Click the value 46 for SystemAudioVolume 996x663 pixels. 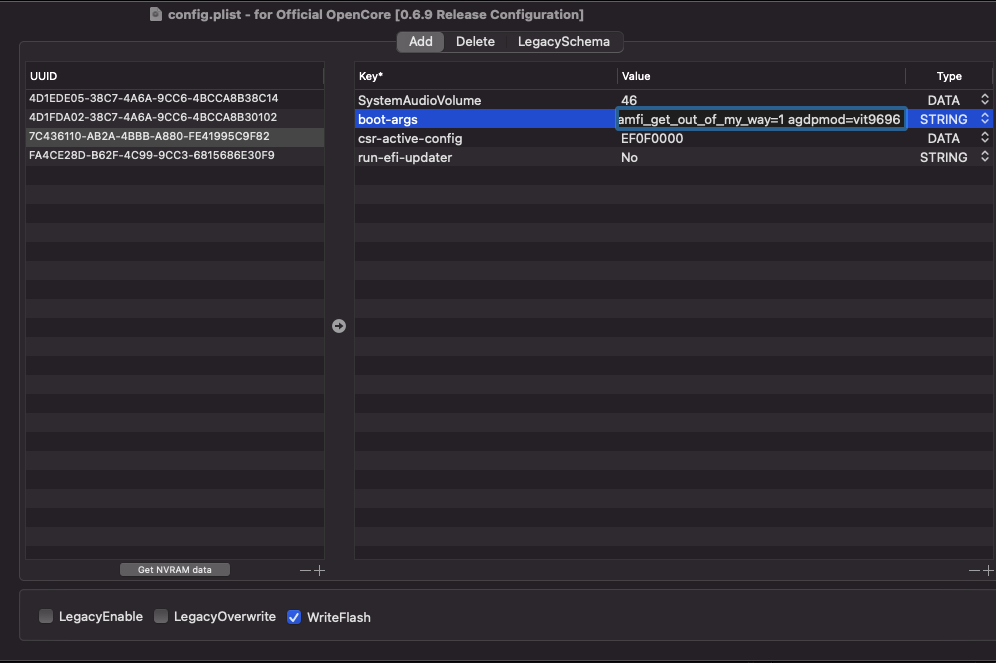[629, 100]
